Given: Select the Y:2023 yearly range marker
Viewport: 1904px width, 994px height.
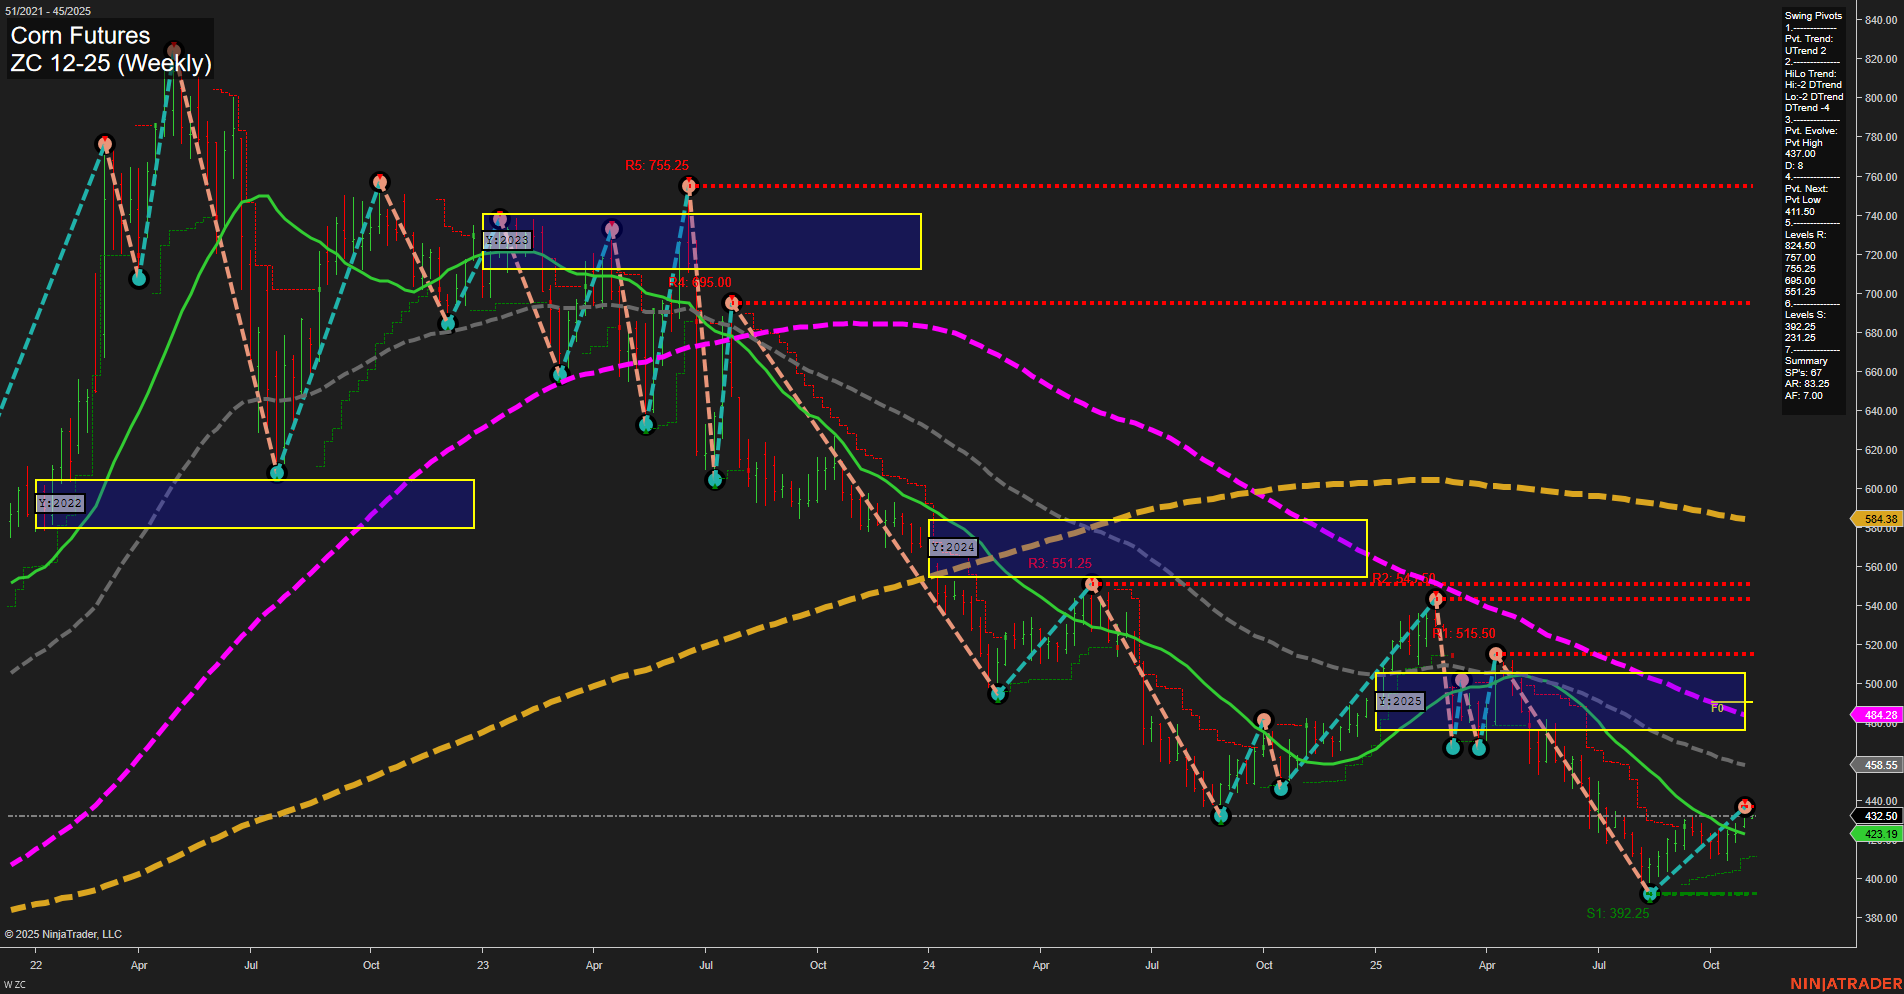Looking at the screenshot, I should 508,240.
